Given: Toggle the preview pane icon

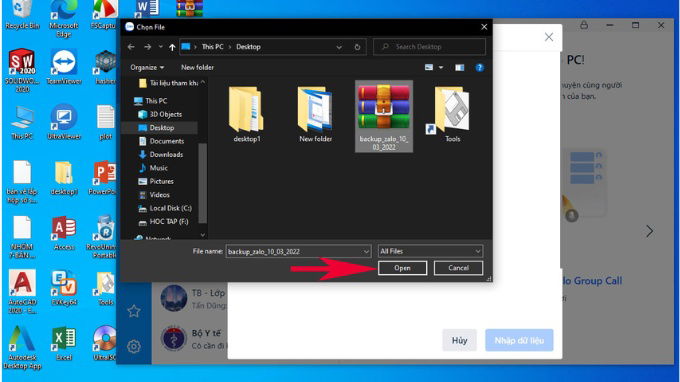Looking at the screenshot, I should click(459, 68).
